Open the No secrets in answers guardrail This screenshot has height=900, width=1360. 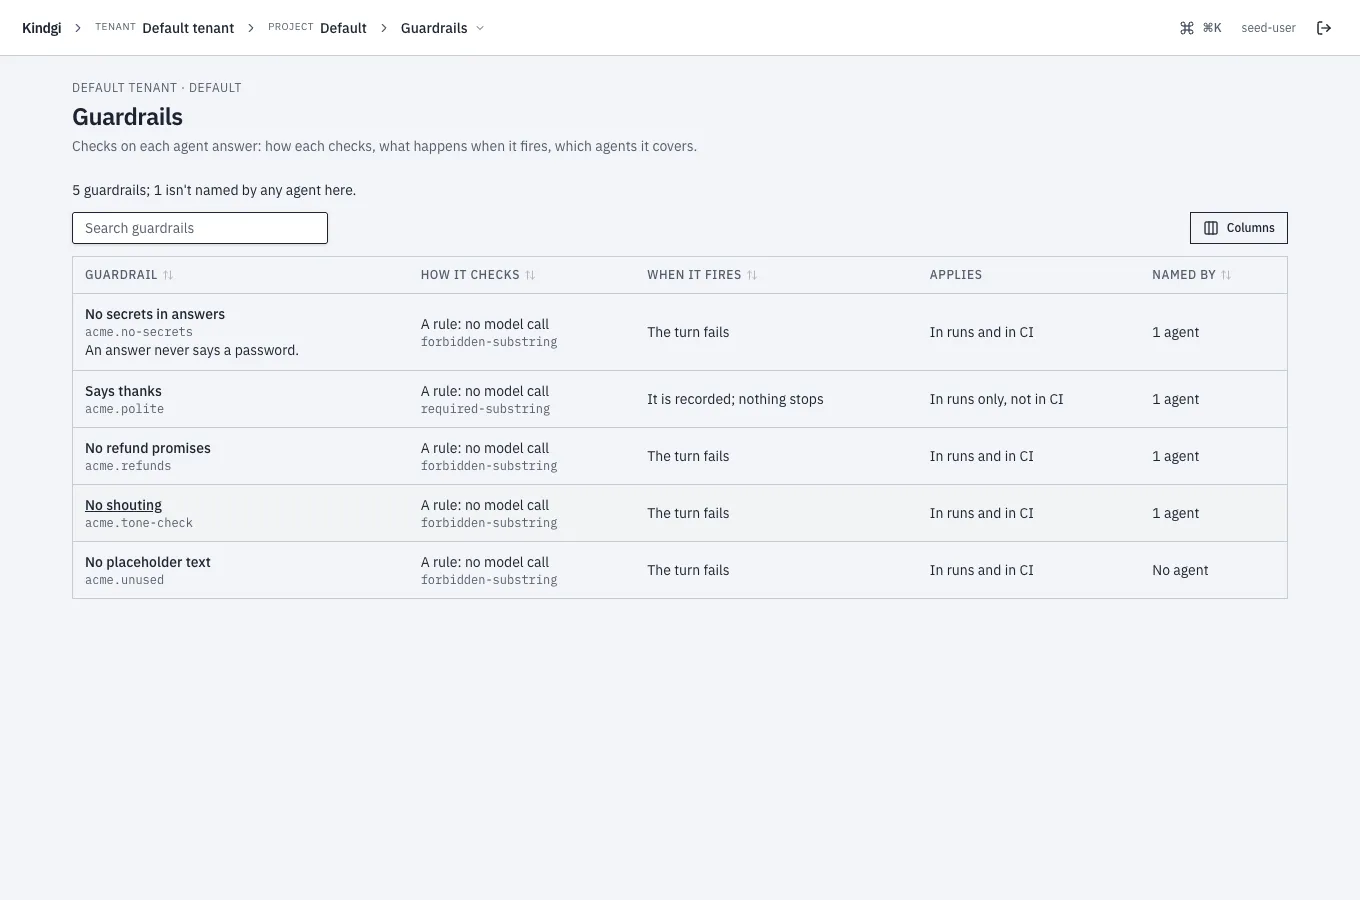tap(155, 314)
